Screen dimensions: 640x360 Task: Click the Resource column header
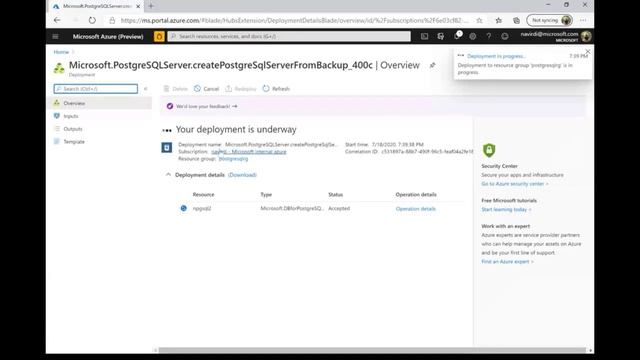click(x=203, y=194)
